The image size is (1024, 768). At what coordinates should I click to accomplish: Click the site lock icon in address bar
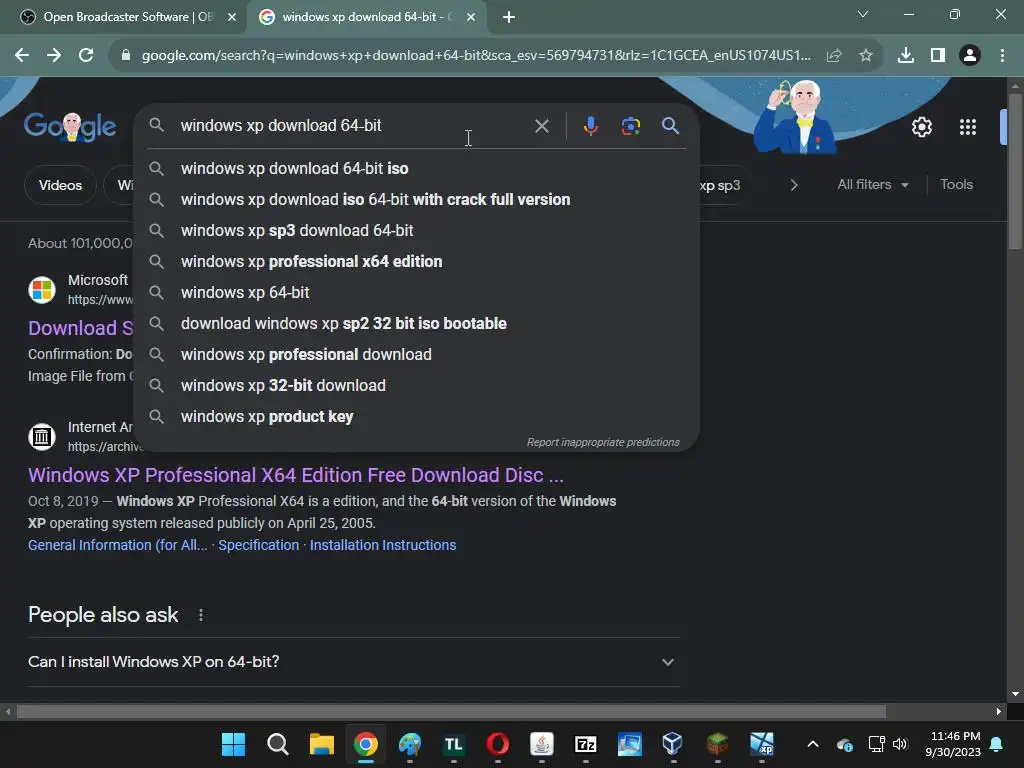(x=126, y=56)
